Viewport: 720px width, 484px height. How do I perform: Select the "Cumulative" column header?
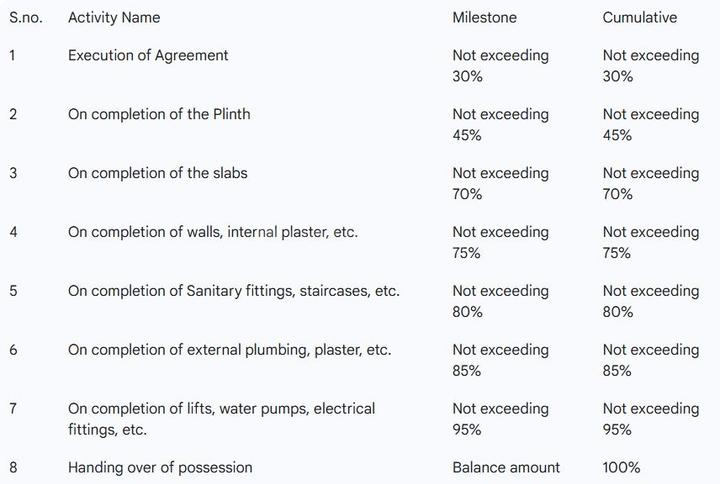[640, 17]
